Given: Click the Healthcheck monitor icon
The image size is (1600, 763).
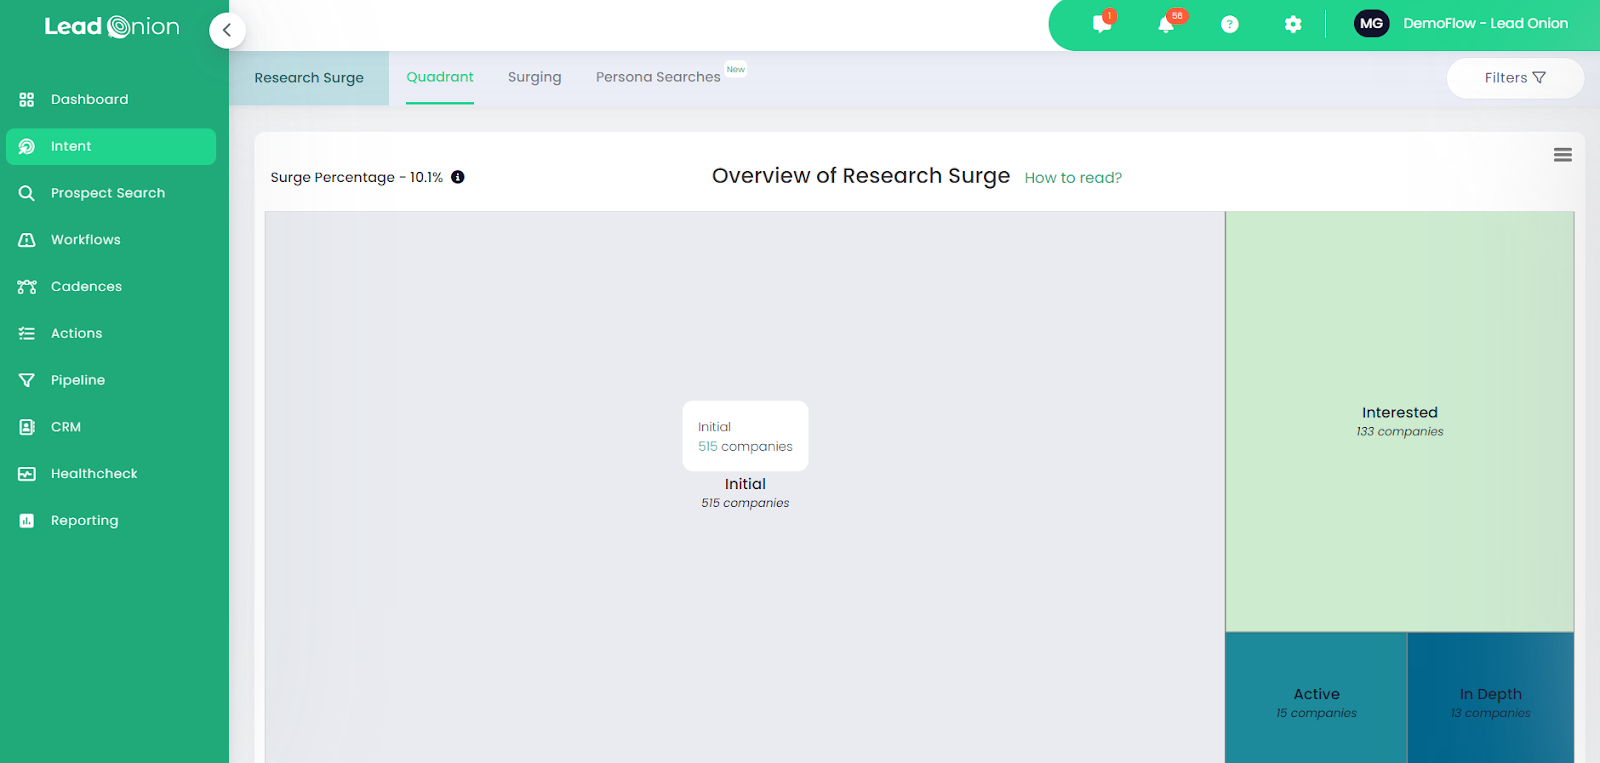Looking at the screenshot, I should point(27,474).
